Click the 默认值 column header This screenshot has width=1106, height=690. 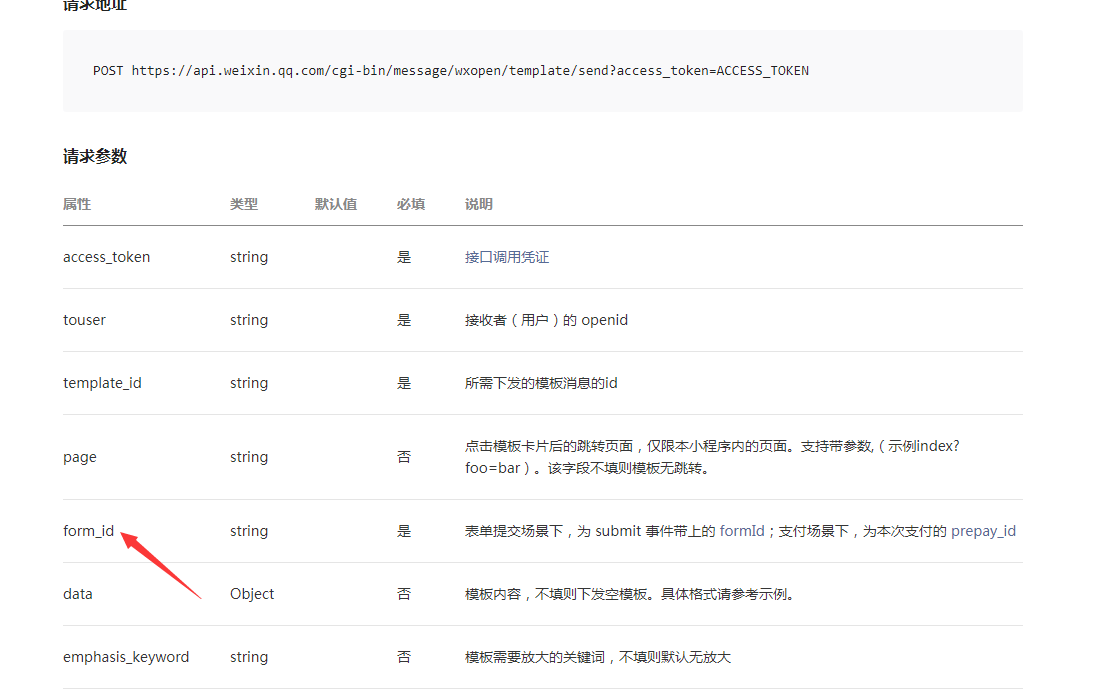[336, 205]
